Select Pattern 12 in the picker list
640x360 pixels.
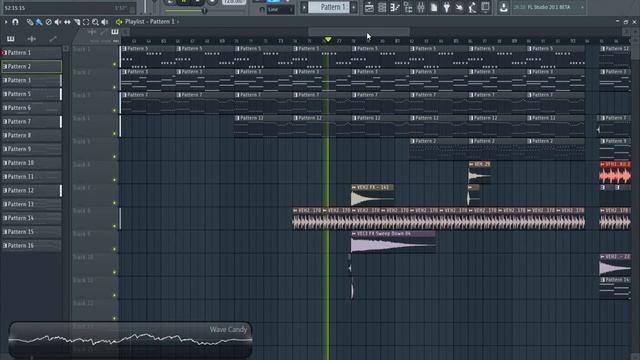[x=31, y=191]
